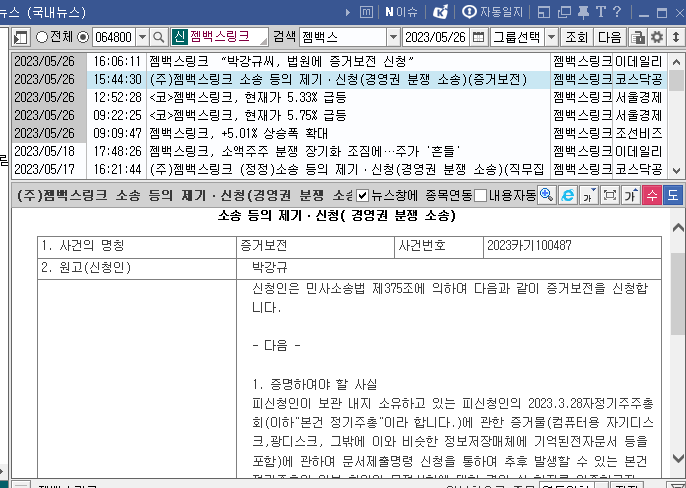Open the article in Internet Explorer icon
The width and height of the screenshot is (686, 488).
[567, 195]
